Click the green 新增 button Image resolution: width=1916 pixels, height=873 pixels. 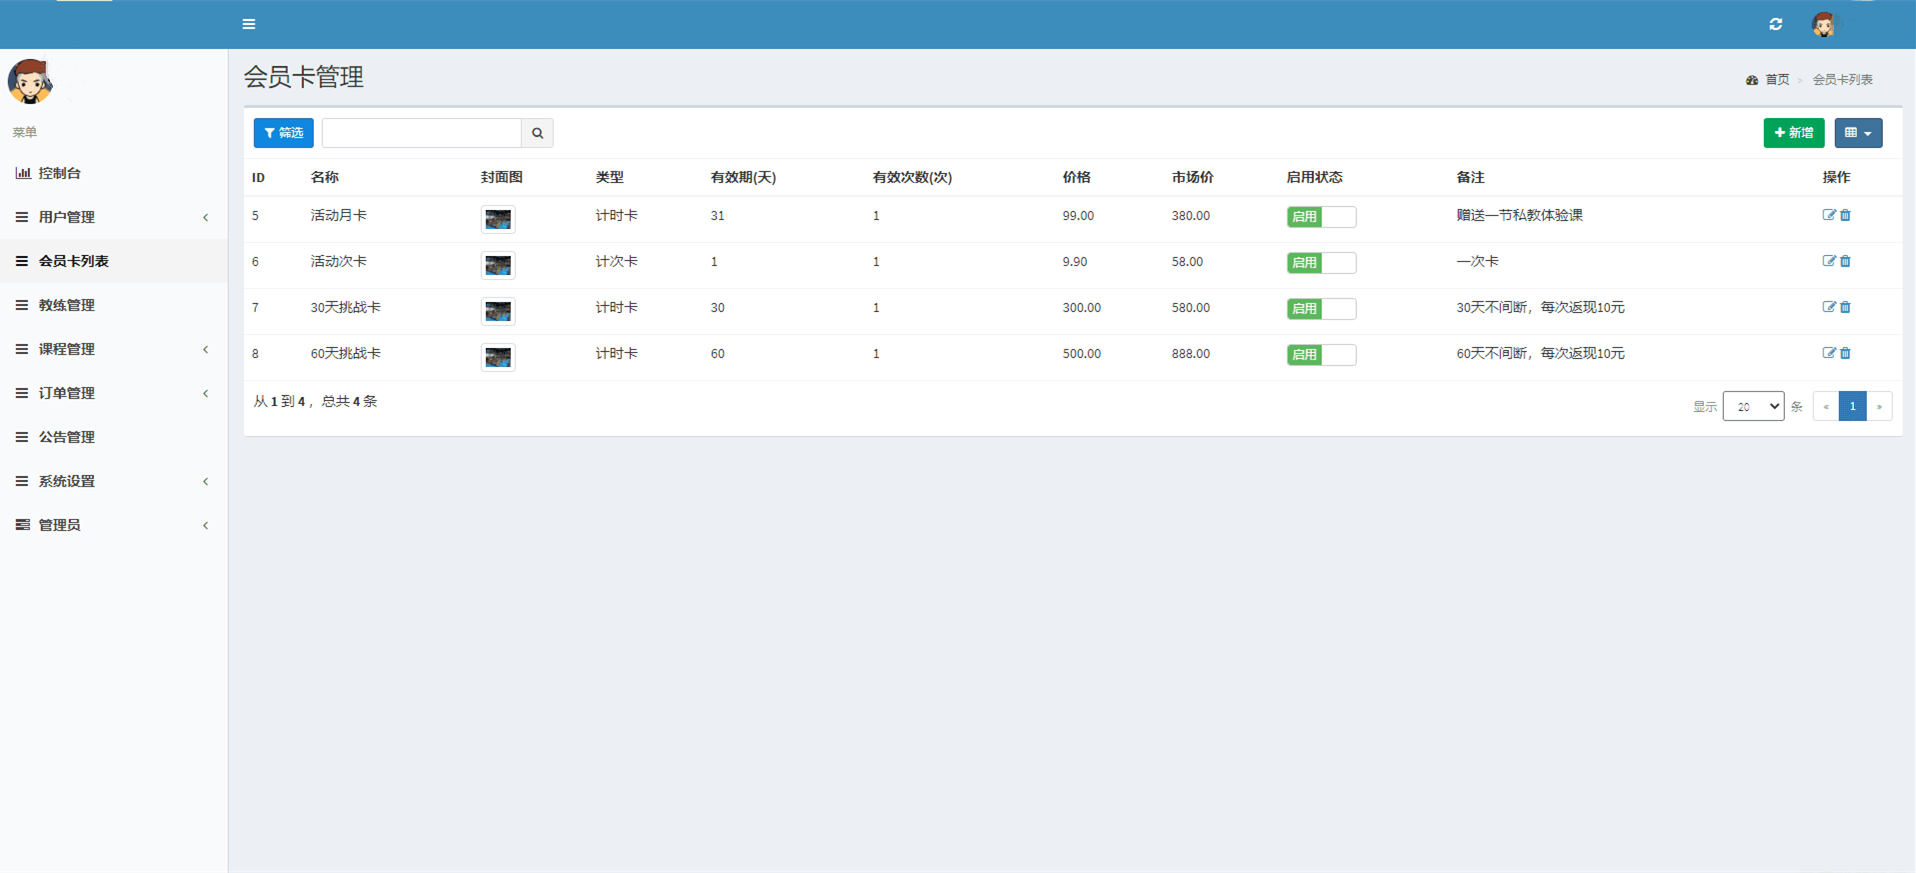pyautogui.click(x=1793, y=133)
